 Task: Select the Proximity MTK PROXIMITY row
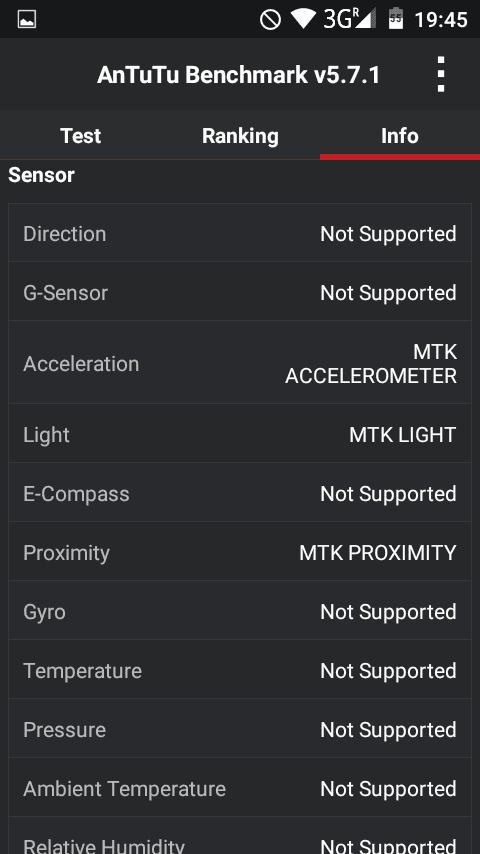click(x=240, y=552)
